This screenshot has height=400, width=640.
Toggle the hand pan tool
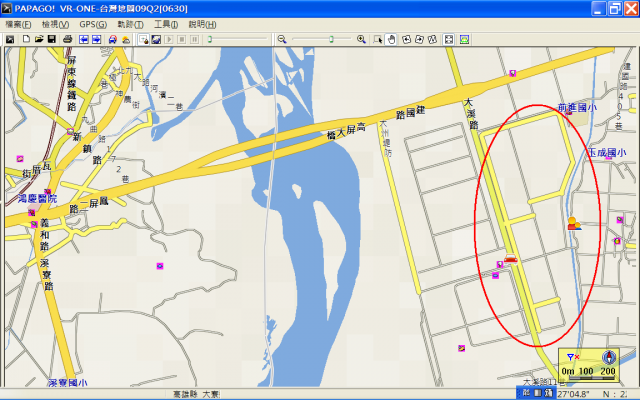tap(391, 39)
